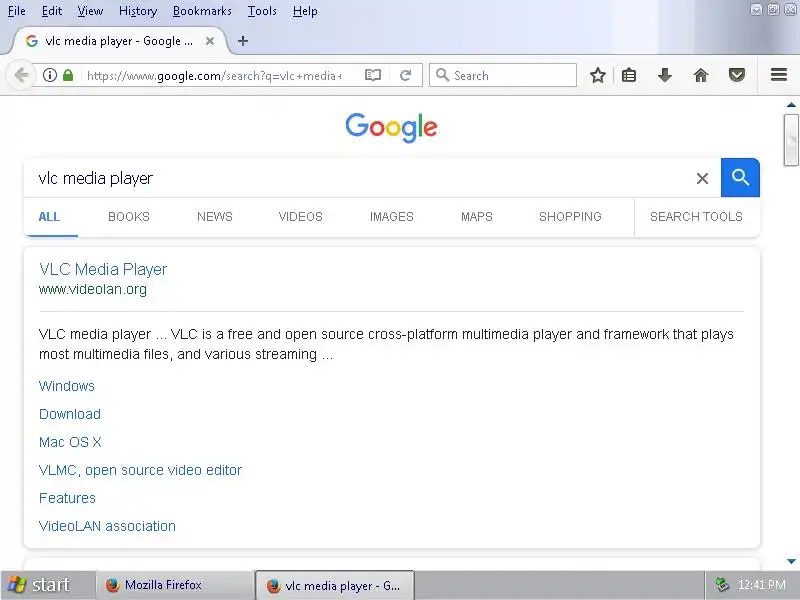Switch to the MAPS results tab
This screenshot has height=600, width=800.
pyautogui.click(x=477, y=217)
